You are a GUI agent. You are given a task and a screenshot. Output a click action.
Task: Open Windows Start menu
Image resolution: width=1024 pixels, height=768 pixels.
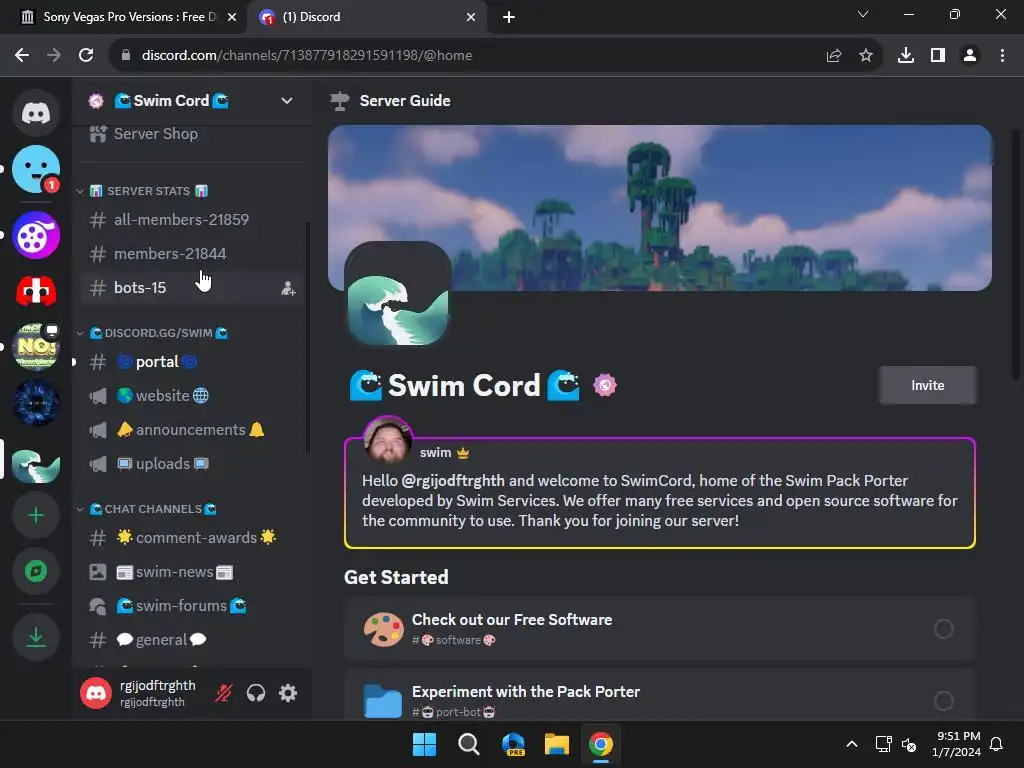click(x=424, y=744)
